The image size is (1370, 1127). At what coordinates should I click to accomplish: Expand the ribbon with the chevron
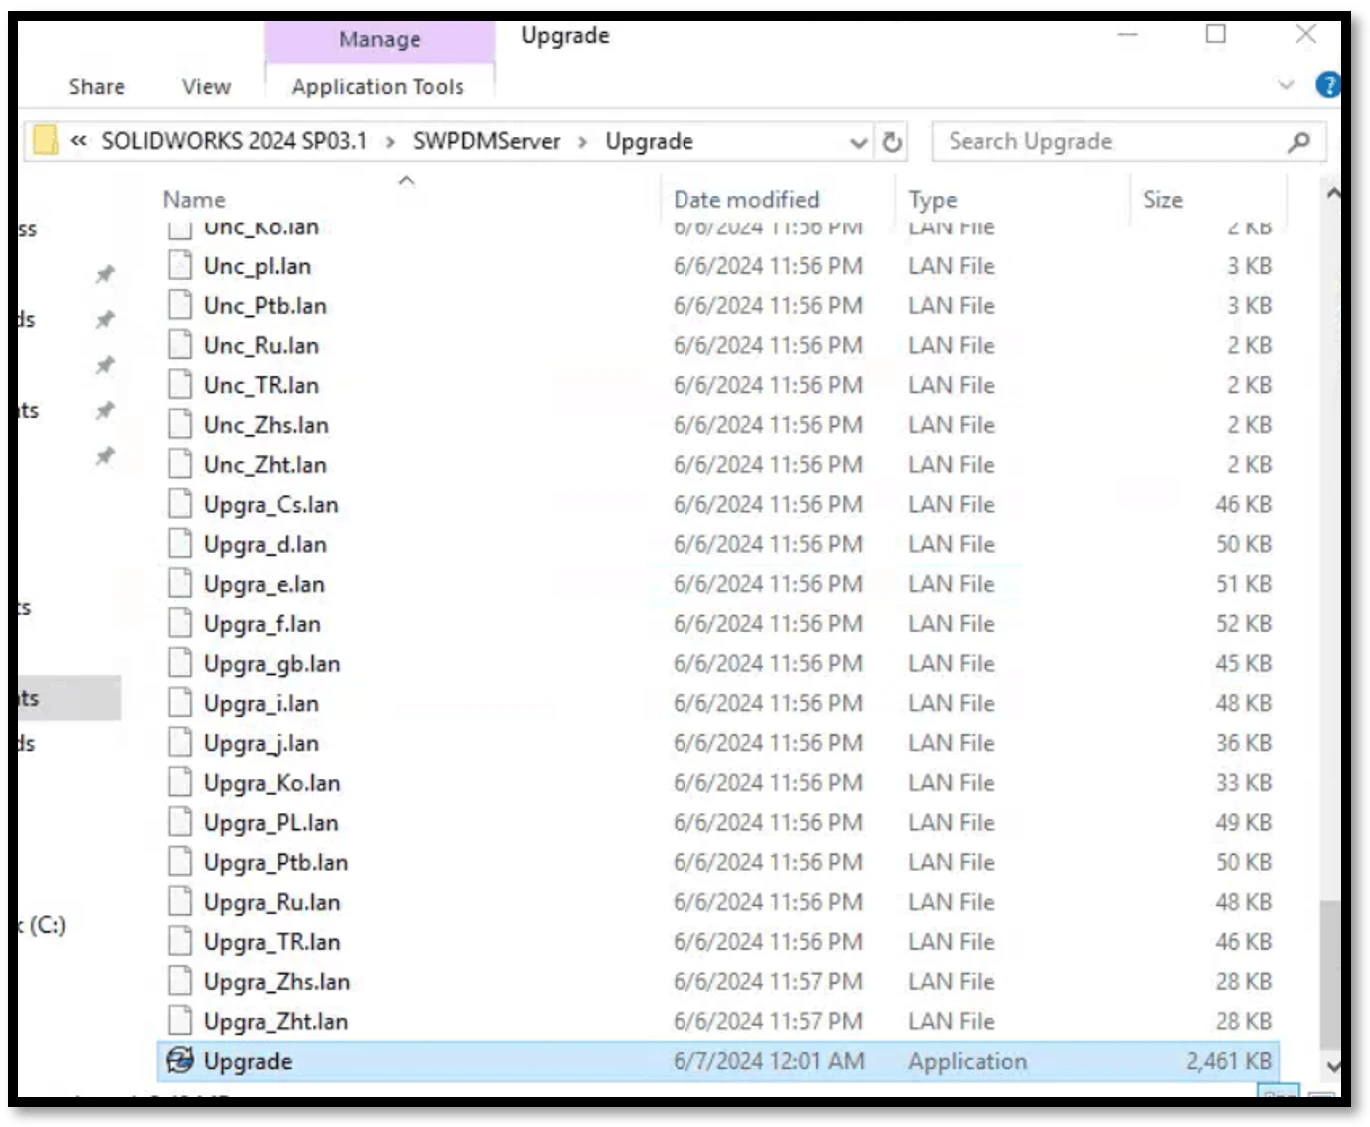pos(1286,86)
